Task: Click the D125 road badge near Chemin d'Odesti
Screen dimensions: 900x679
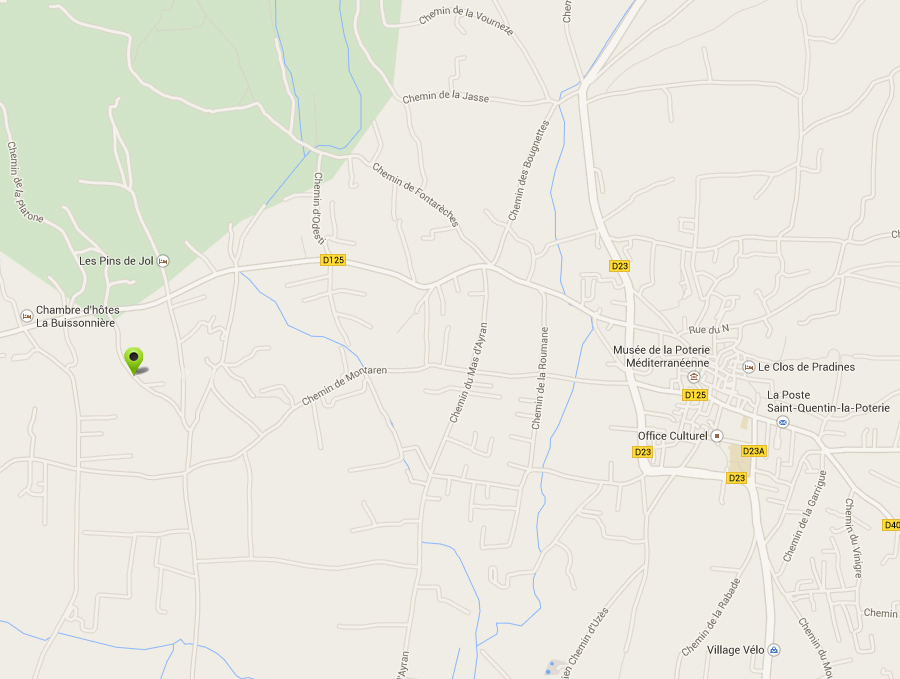Action: [333, 260]
